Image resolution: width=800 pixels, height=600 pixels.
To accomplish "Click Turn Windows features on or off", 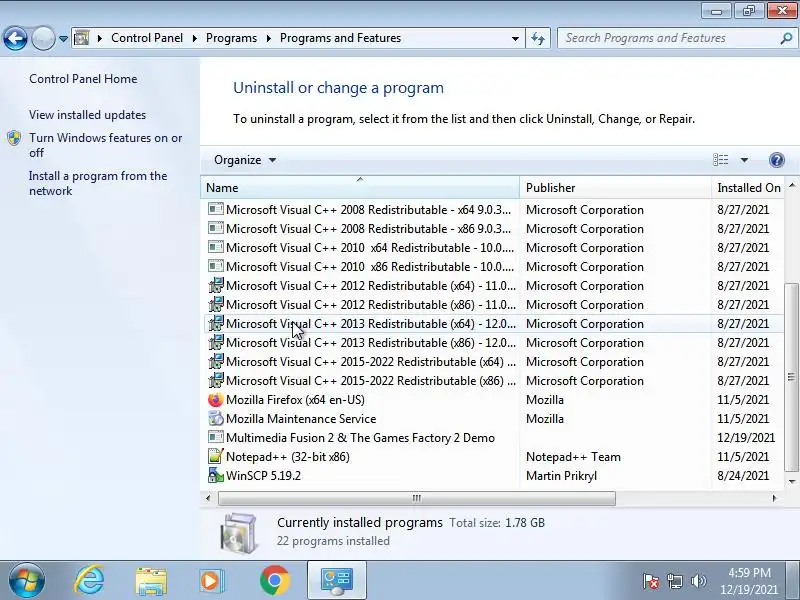I will click(x=105, y=145).
